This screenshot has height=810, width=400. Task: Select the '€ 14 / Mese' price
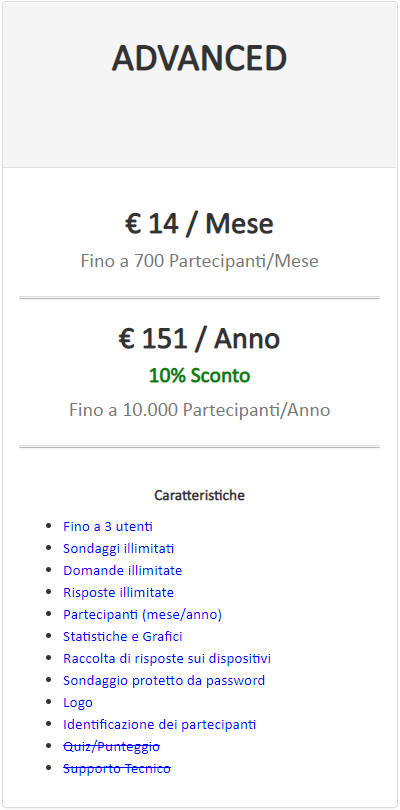[199, 224]
